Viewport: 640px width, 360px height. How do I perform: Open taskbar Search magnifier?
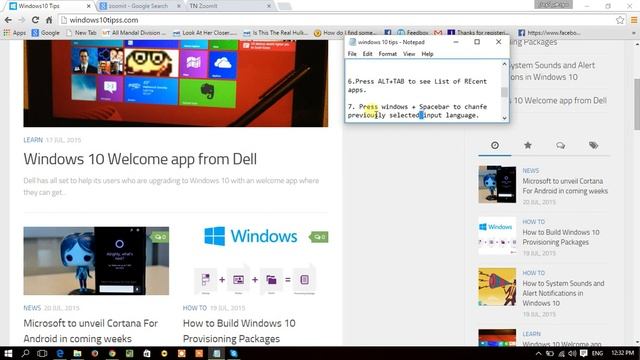[x=25, y=353]
